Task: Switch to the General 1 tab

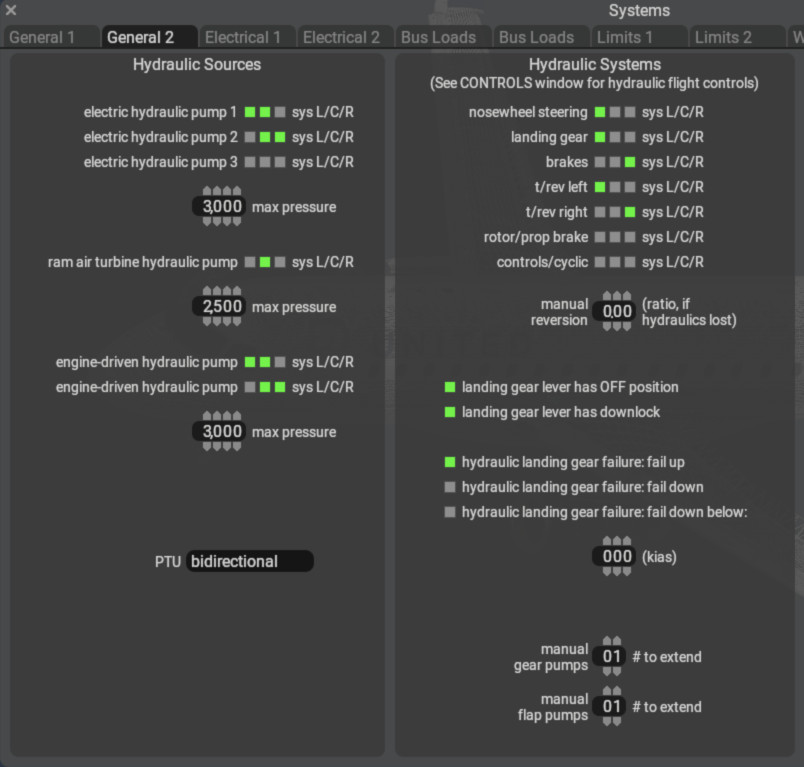Action: pyautogui.click(x=42, y=37)
